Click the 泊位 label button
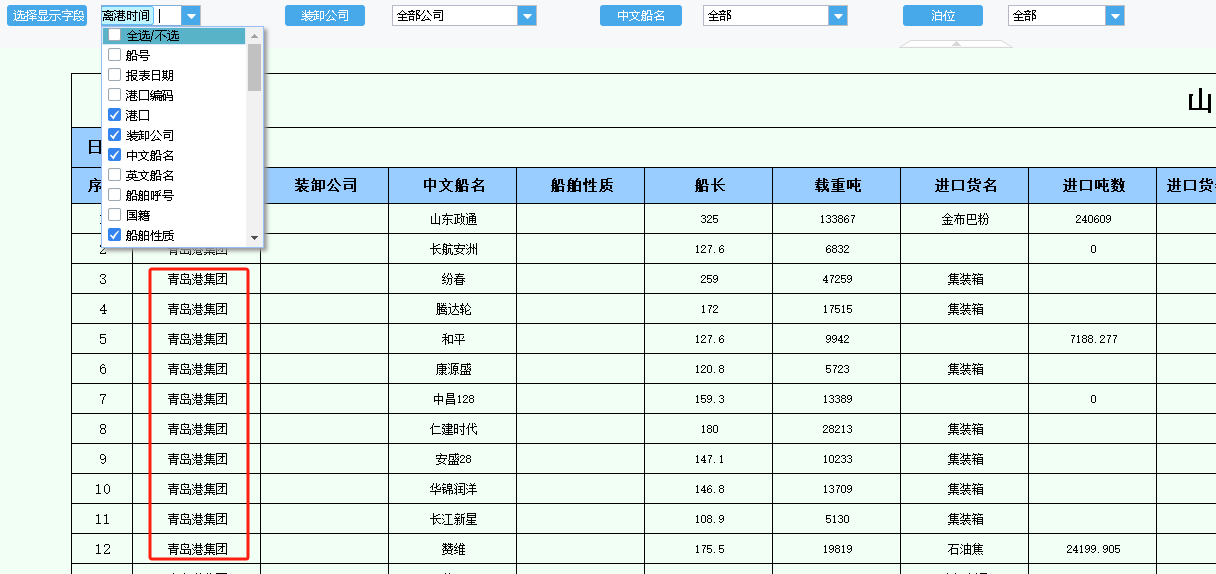The width and height of the screenshot is (1216, 574). pos(943,16)
